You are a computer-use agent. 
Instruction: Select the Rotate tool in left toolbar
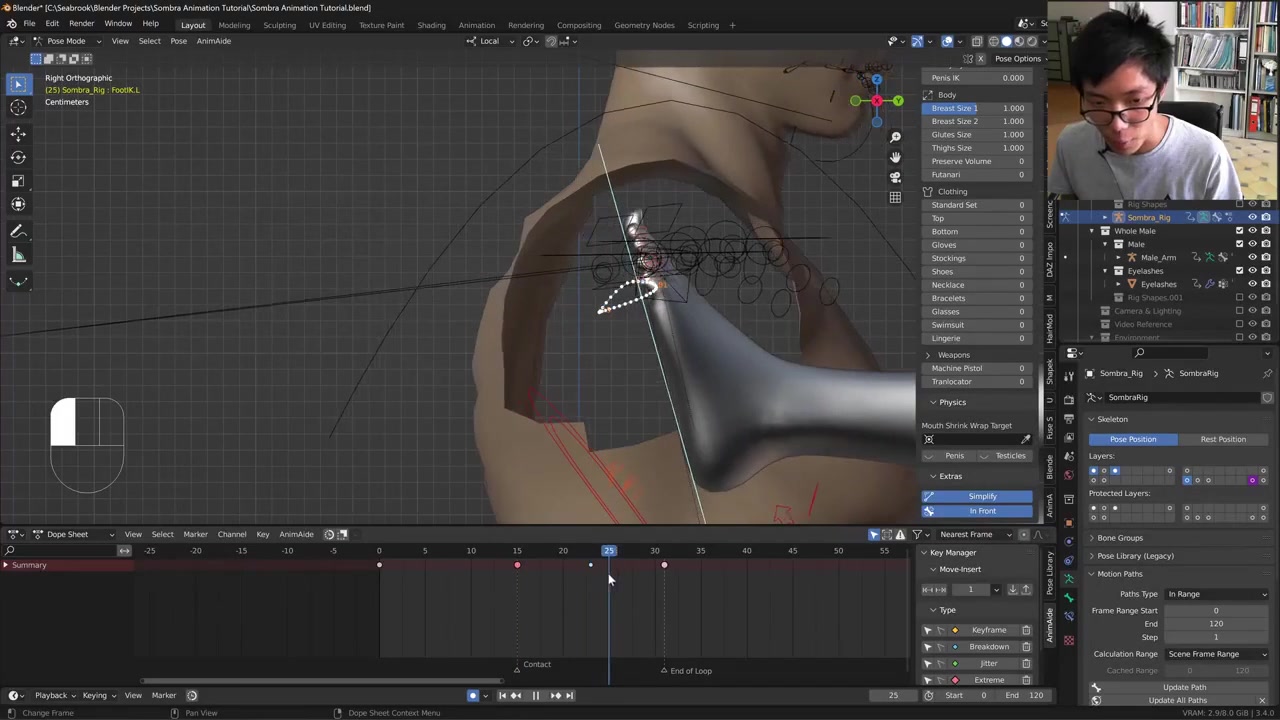[18, 157]
